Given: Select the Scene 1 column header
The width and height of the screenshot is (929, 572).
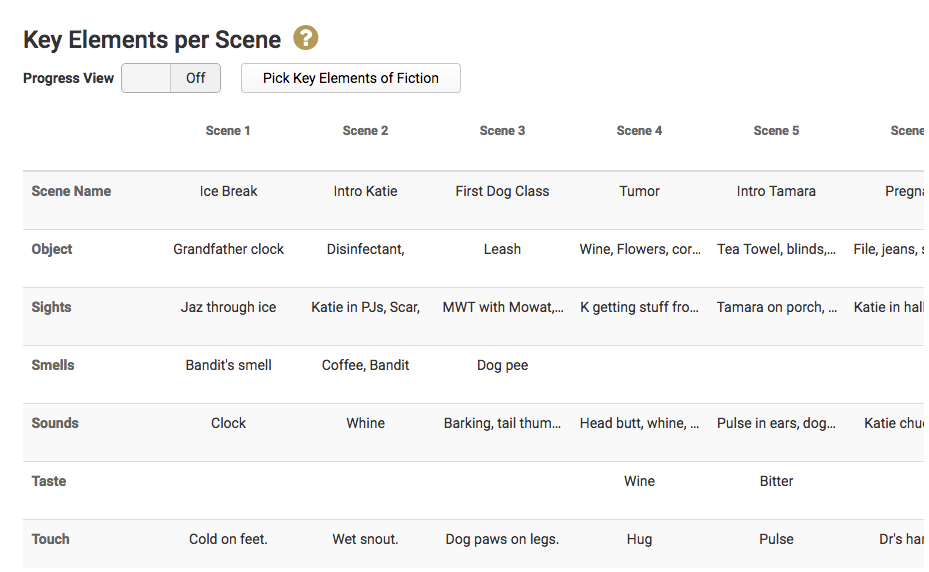Looking at the screenshot, I should (x=228, y=131).
